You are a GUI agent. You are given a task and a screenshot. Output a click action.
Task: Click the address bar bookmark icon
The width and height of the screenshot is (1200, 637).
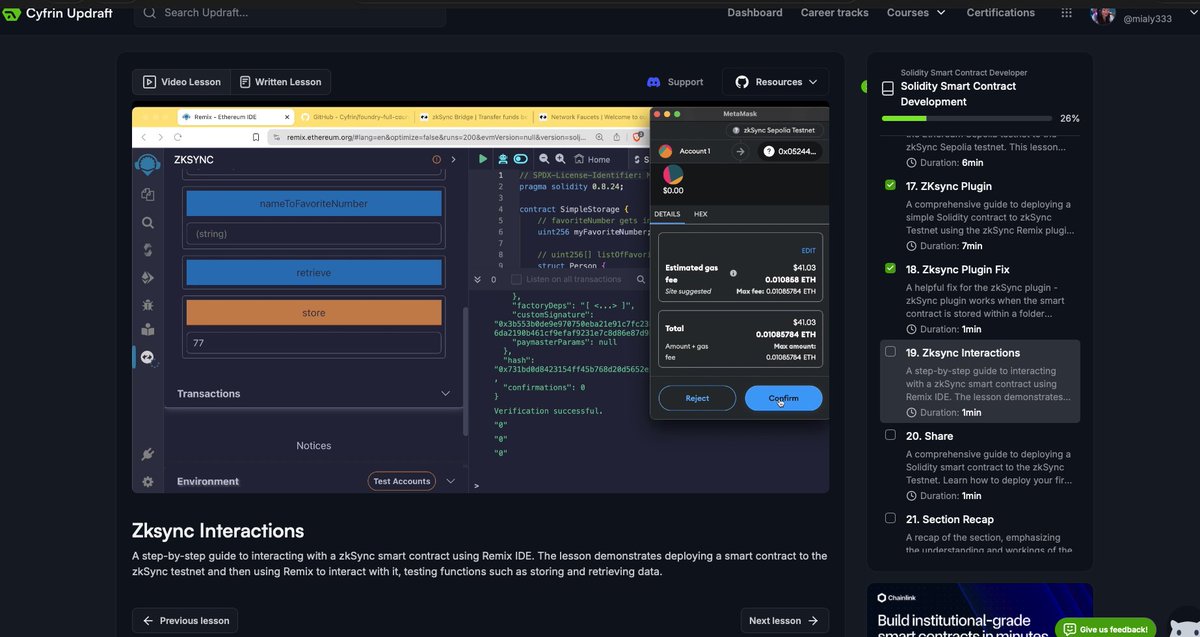click(x=257, y=137)
